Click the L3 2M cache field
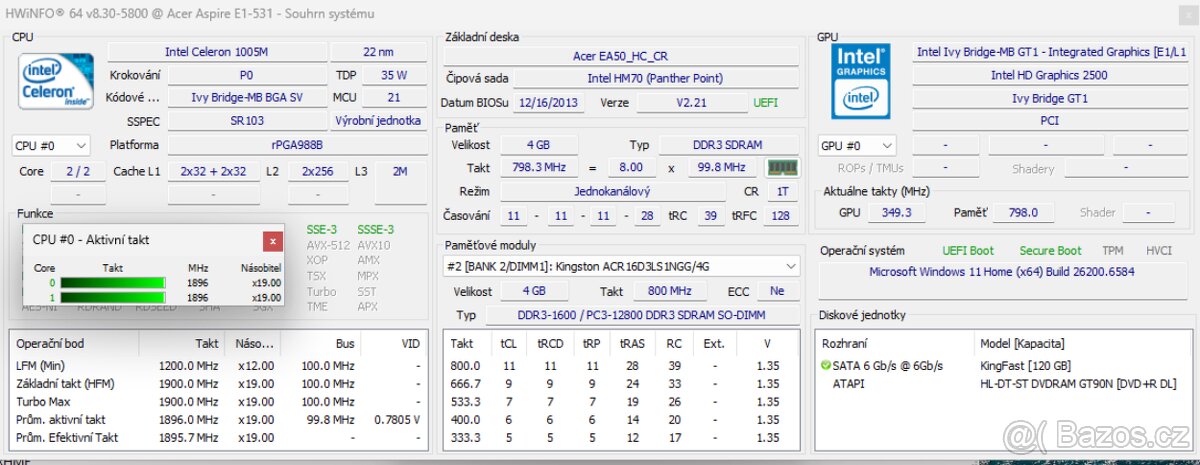 click(400, 171)
